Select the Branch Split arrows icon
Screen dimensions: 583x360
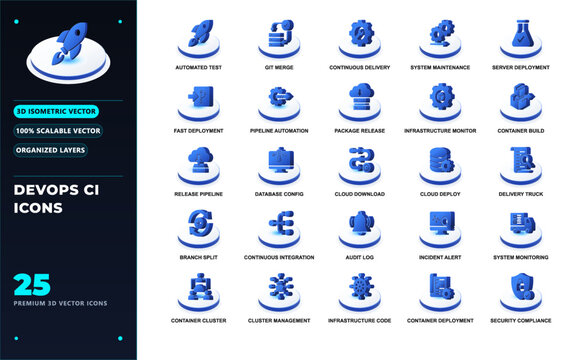pos(199,228)
